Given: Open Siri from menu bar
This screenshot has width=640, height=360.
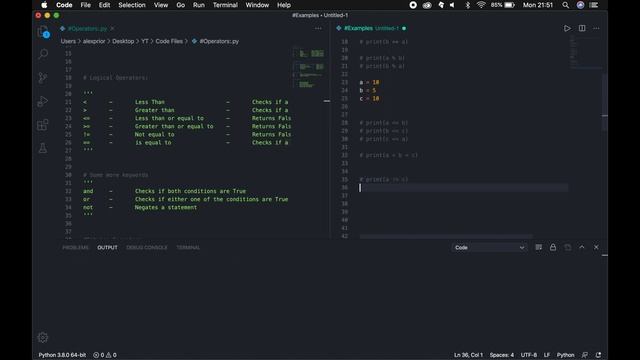Looking at the screenshot, I should pyautogui.click(x=580, y=5).
